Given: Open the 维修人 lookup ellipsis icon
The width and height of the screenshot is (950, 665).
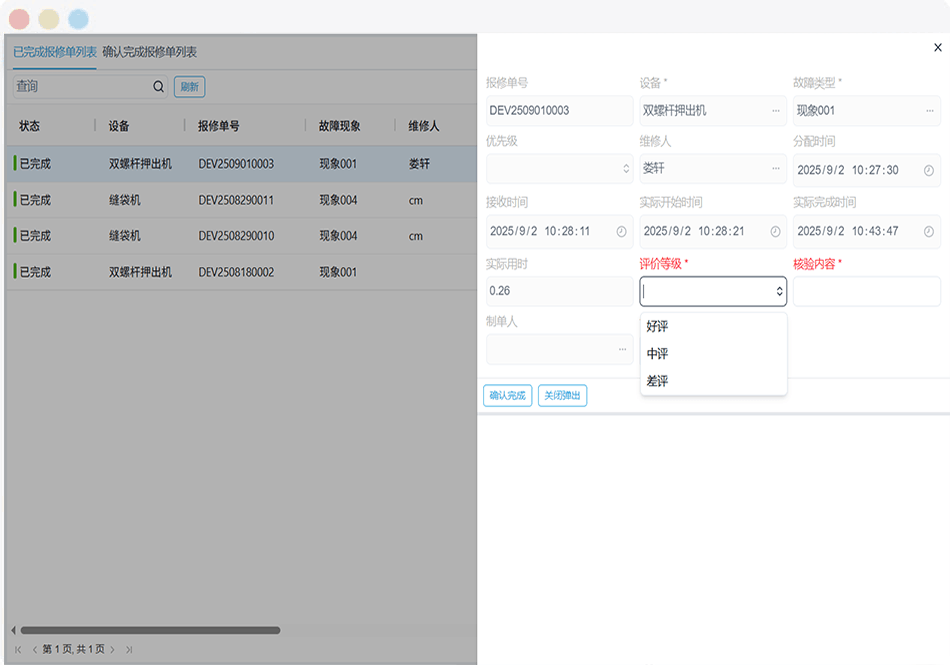Looking at the screenshot, I should coord(776,168).
